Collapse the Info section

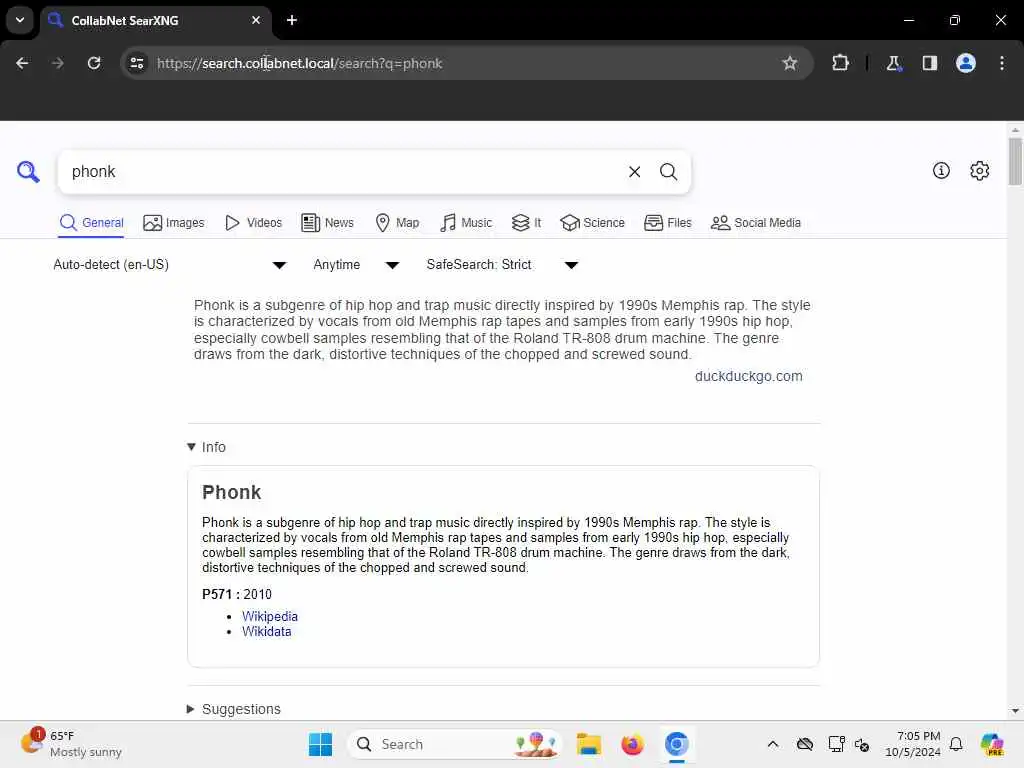coord(206,447)
